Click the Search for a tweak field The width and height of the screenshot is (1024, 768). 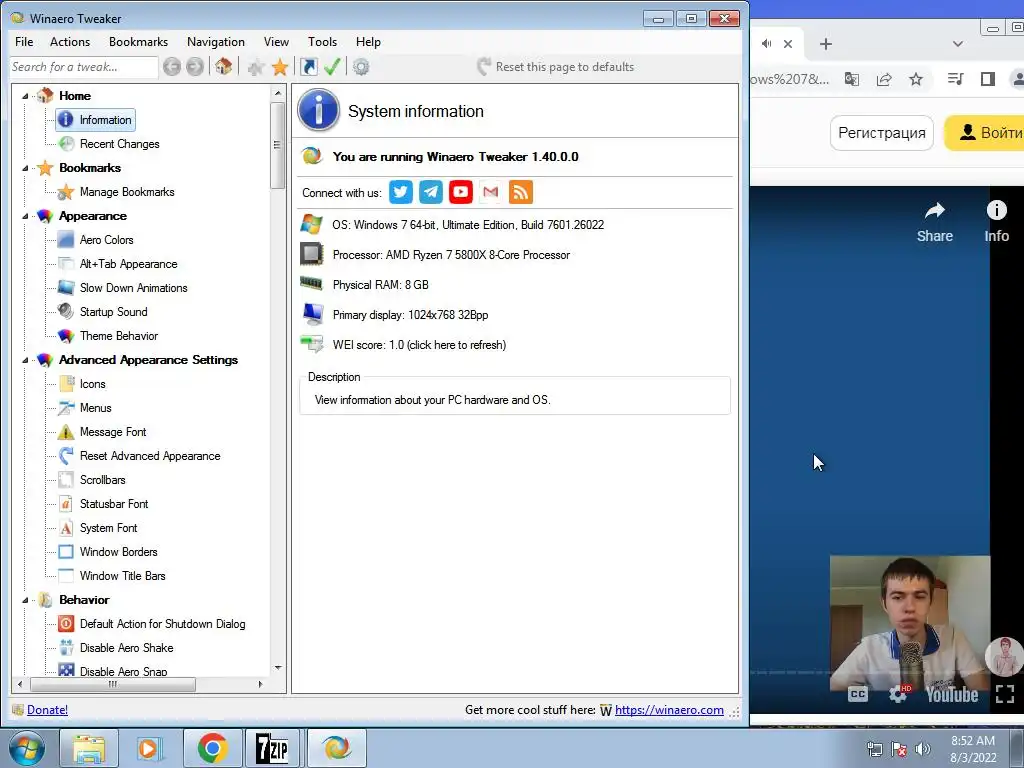tap(84, 67)
